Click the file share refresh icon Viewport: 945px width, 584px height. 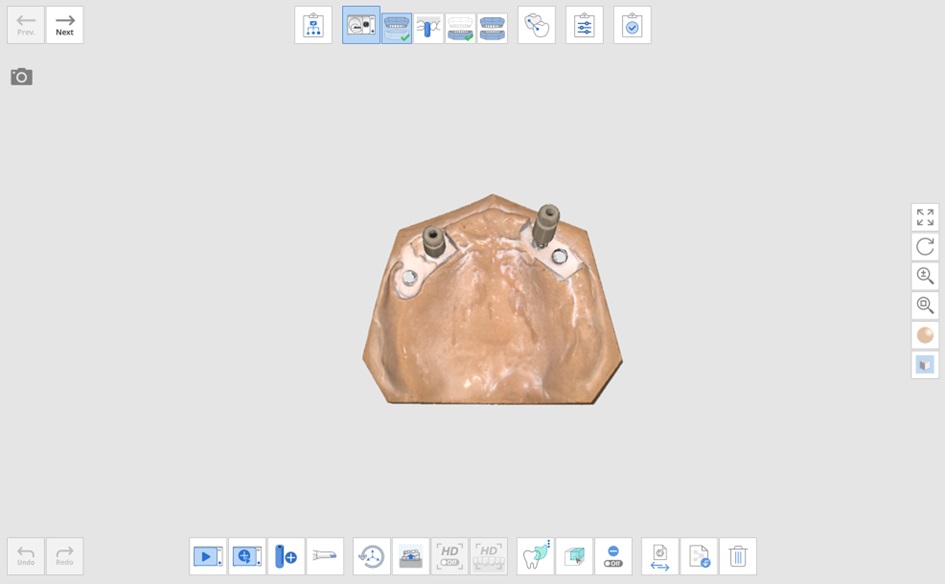click(699, 556)
